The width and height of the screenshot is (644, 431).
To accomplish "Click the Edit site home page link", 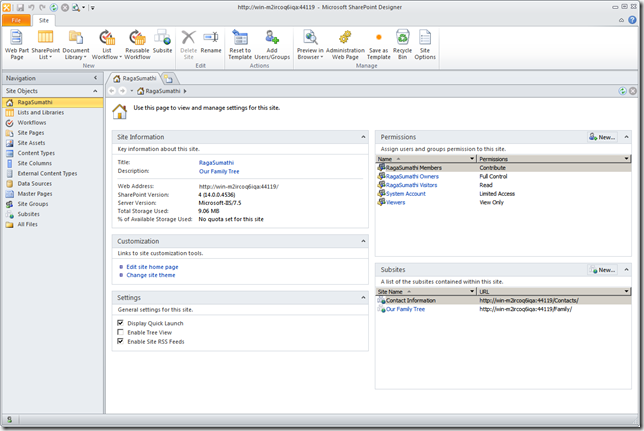I will (x=152, y=267).
